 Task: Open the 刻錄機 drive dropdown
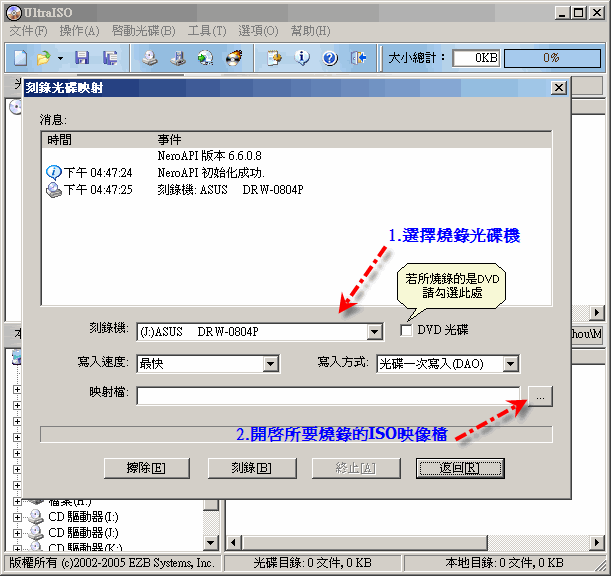click(x=375, y=331)
